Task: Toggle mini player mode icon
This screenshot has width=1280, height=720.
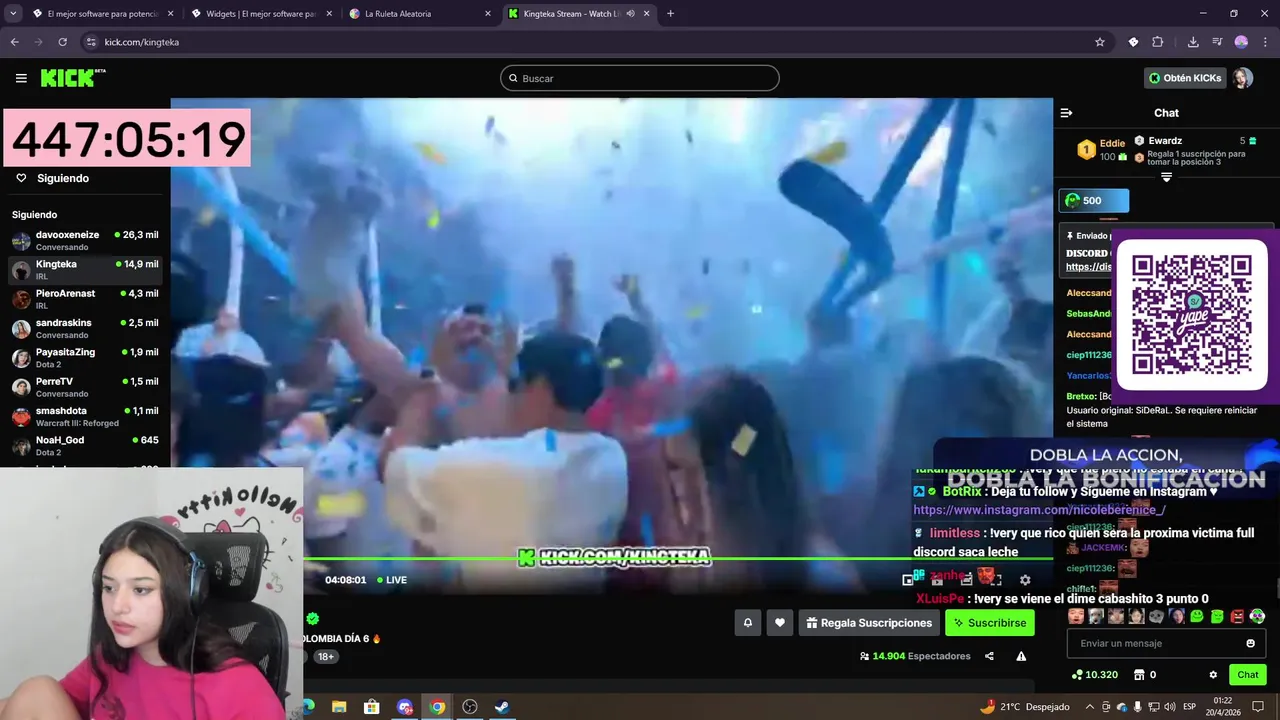Action: pos(908,580)
